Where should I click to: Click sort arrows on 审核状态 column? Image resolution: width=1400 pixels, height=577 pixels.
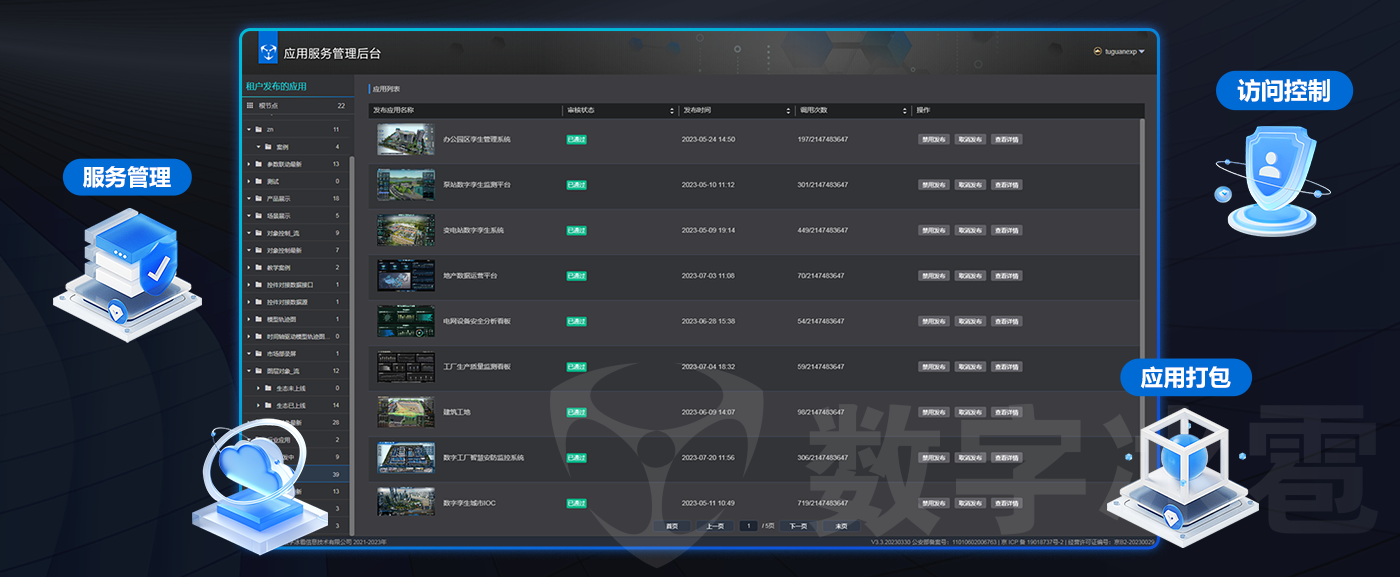672,110
